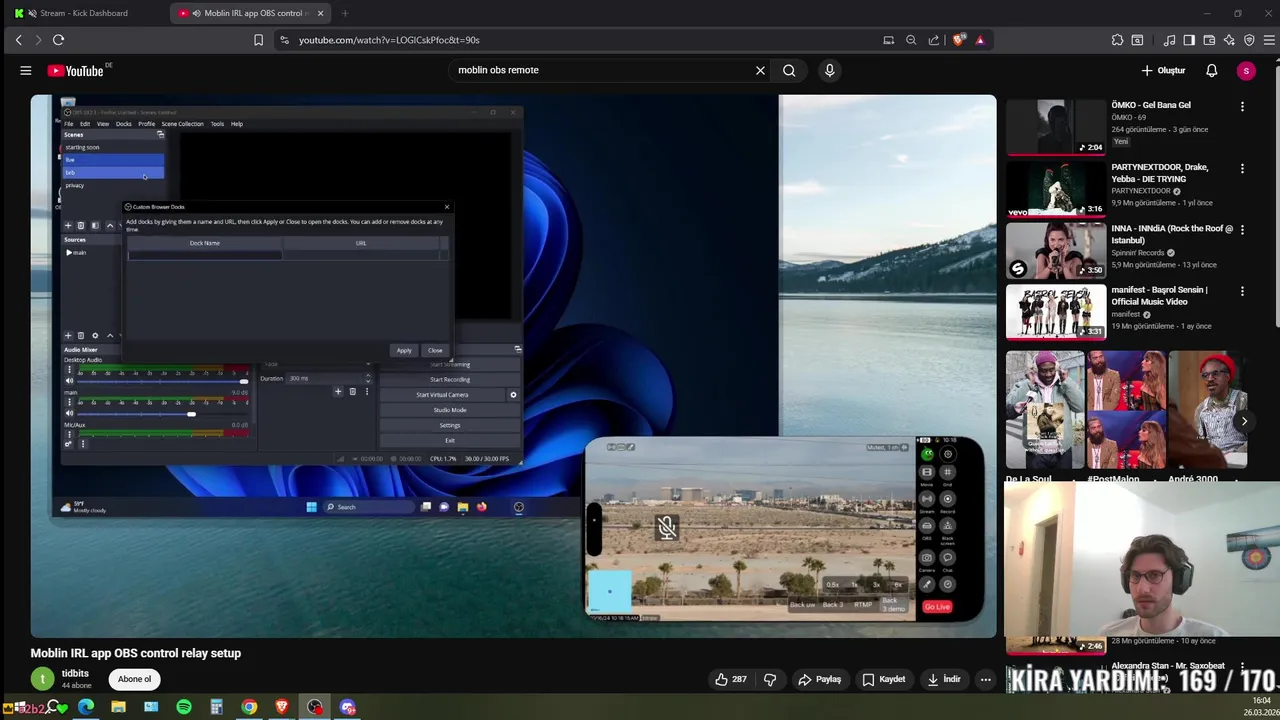Open the De La Soul Shorts thumbnail
Viewport: 1280px width, 720px height.
pyautogui.click(x=1045, y=410)
